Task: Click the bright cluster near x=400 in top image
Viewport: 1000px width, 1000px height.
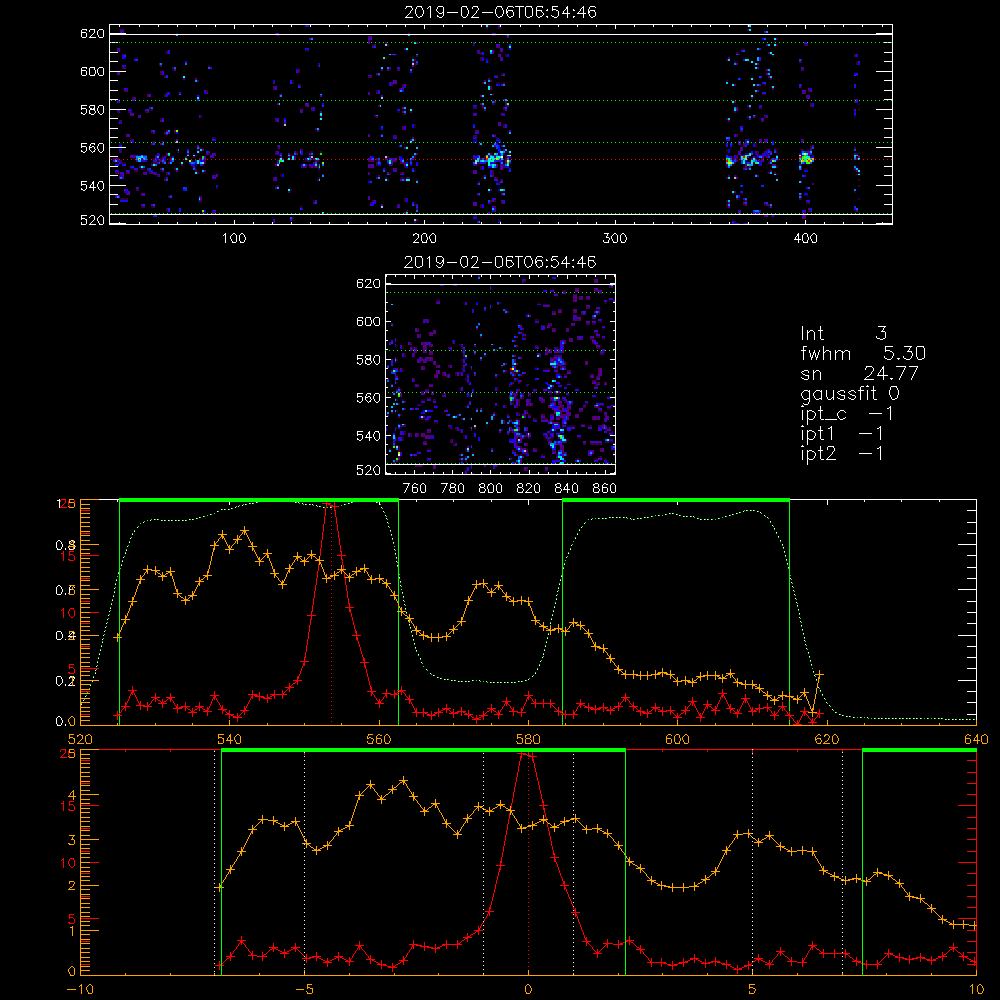Action: (x=806, y=158)
